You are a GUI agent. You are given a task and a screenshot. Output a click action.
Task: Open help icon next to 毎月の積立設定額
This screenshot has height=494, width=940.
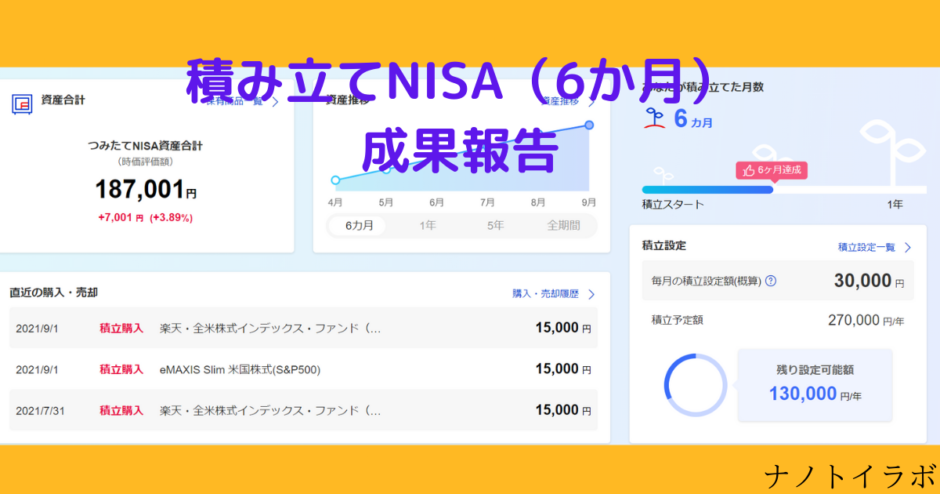tap(771, 281)
